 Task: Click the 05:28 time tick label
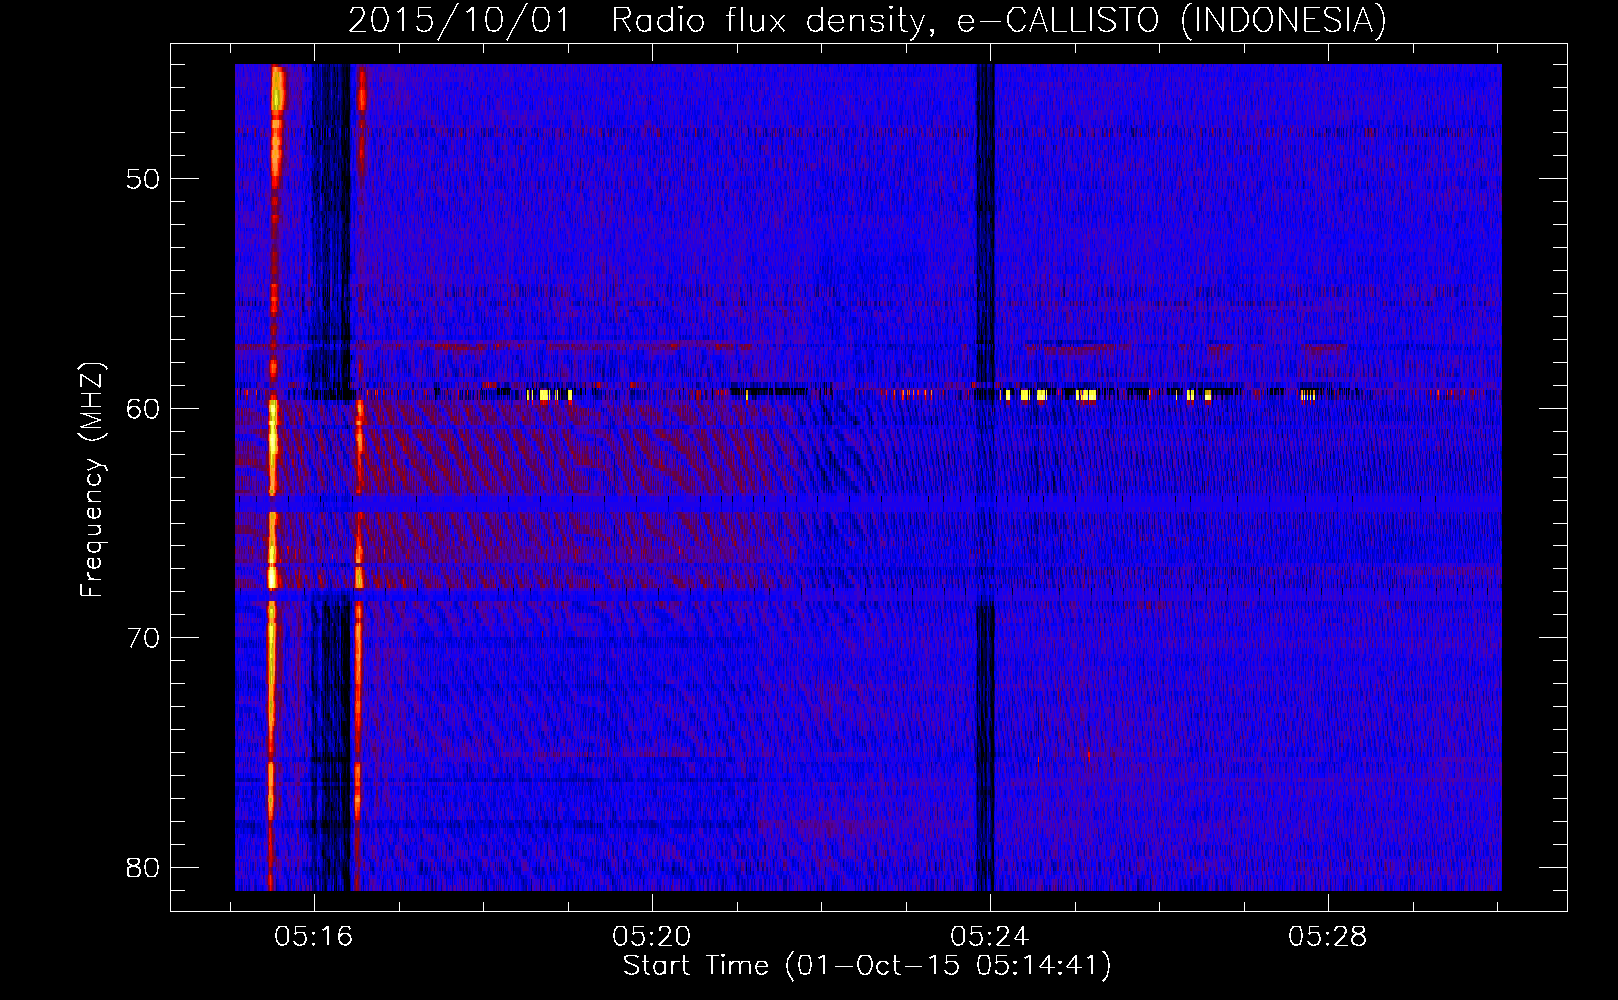[x=1328, y=937]
